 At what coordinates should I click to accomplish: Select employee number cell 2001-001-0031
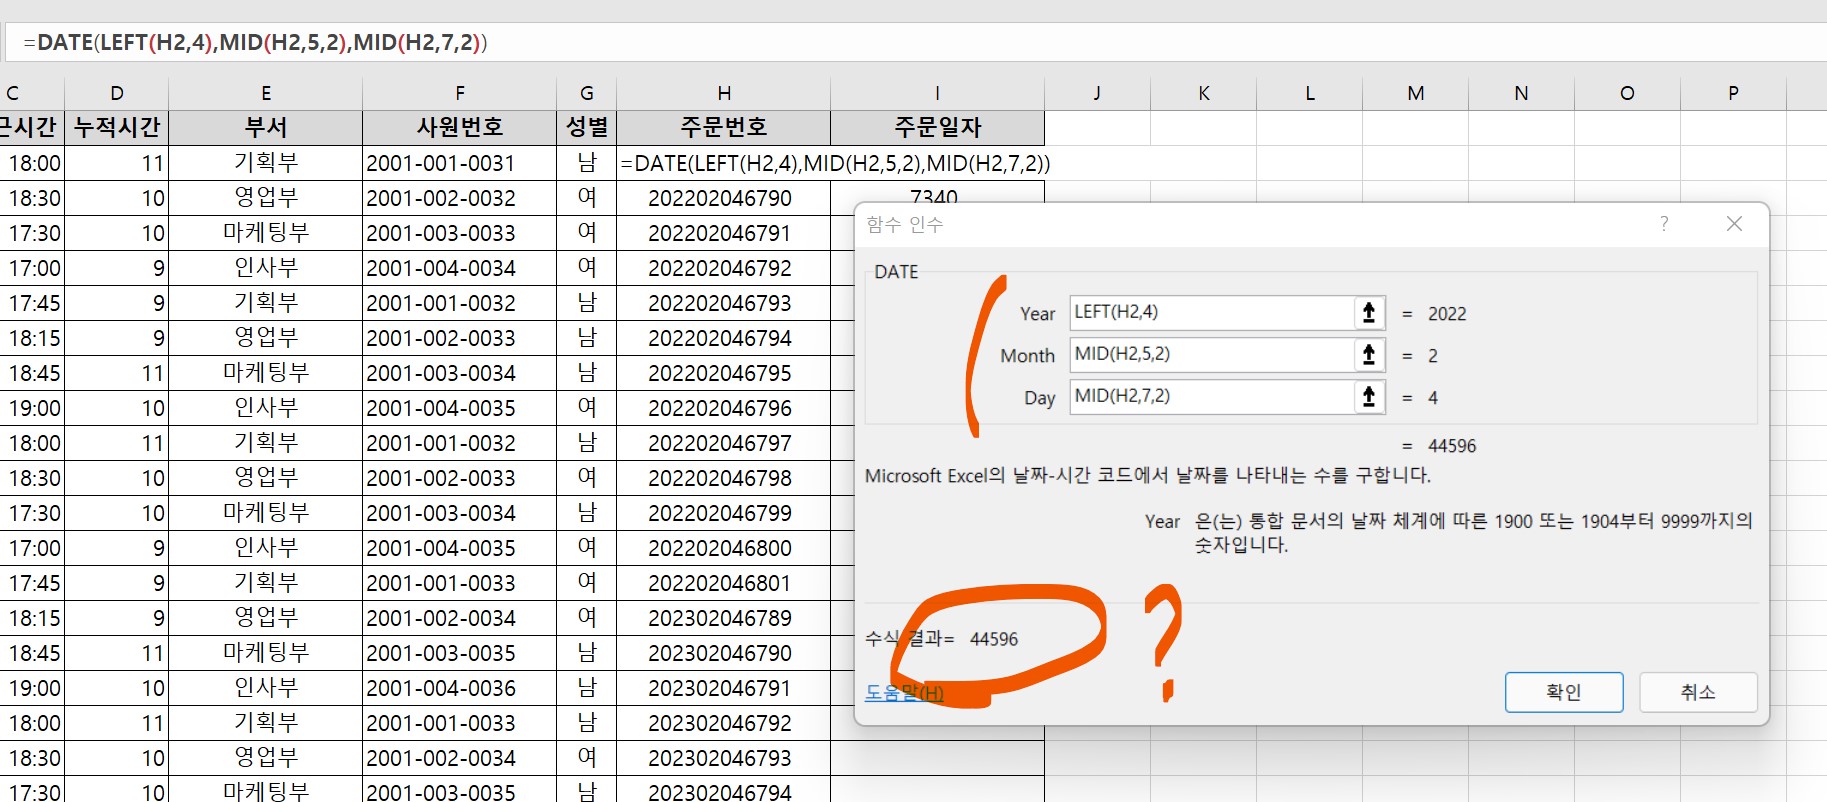[460, 163]
